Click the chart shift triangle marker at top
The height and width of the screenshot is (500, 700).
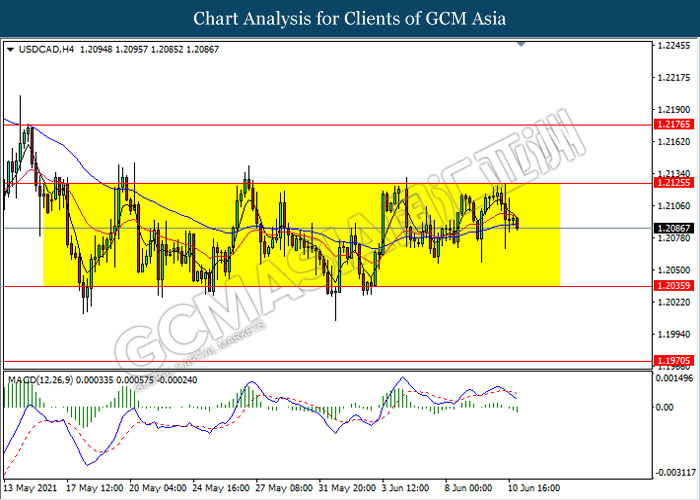pyautogui.click(x=521, y=44)
